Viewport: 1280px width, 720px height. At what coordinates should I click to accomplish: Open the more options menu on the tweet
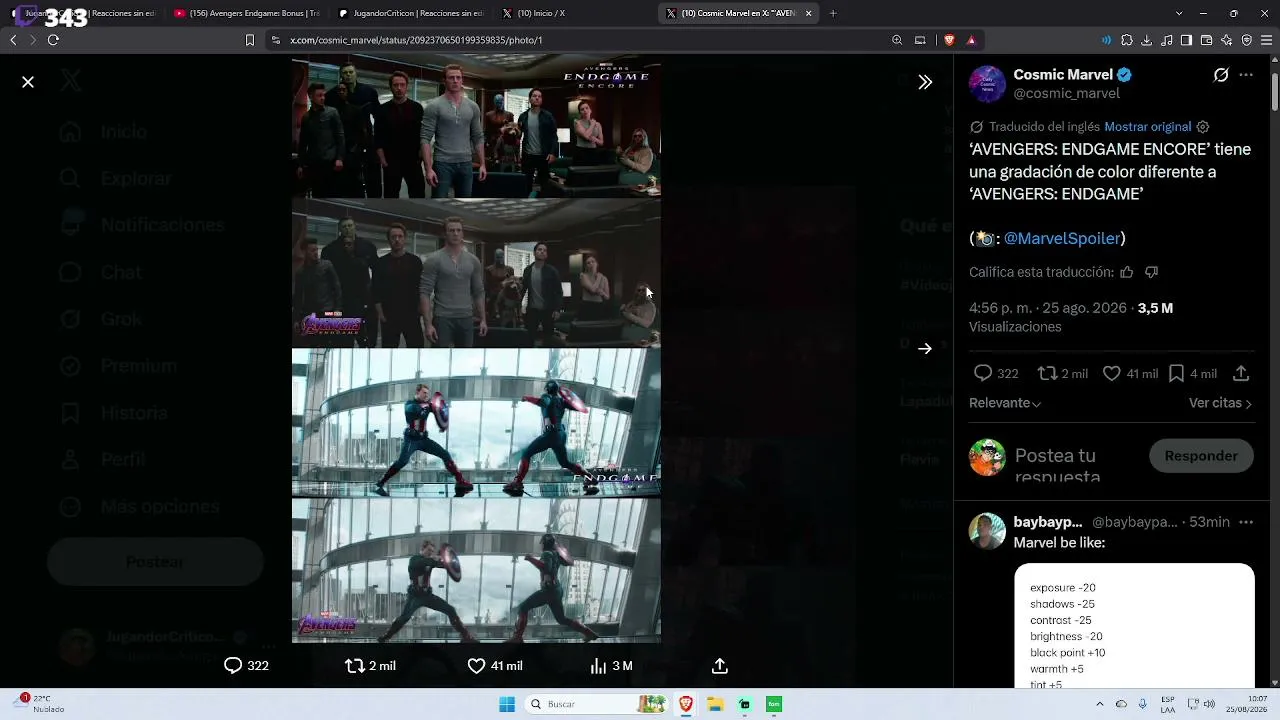click(1246, 75)
